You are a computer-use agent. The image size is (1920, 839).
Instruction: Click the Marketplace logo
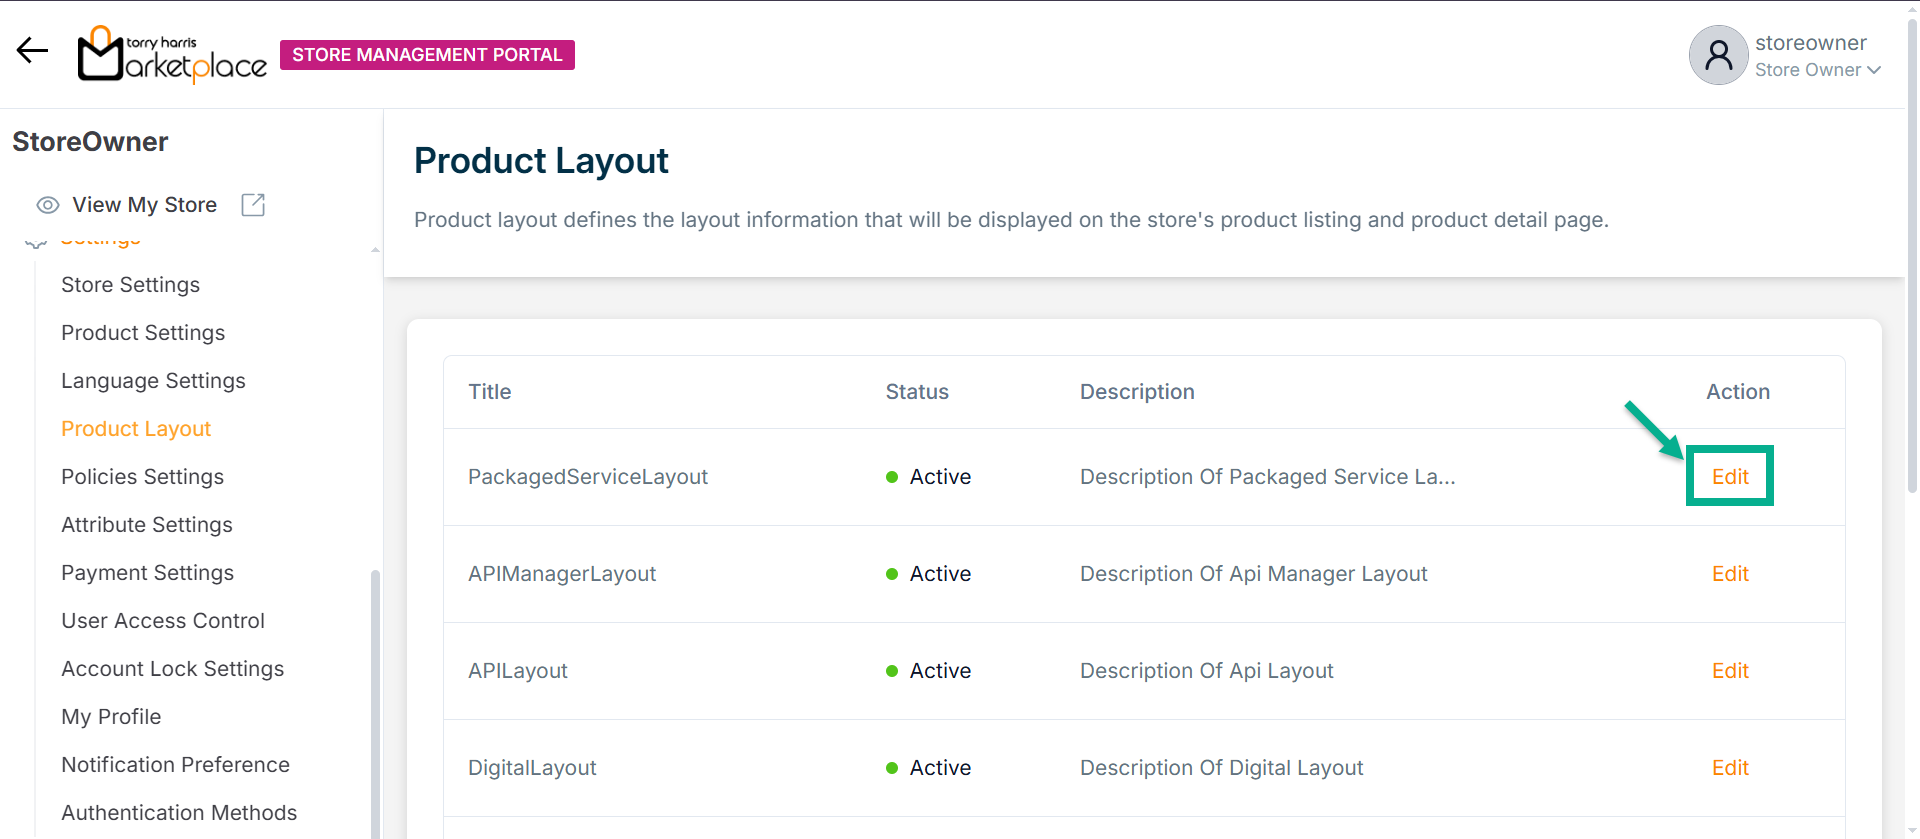pyautogui.click(x=172, y=55)
